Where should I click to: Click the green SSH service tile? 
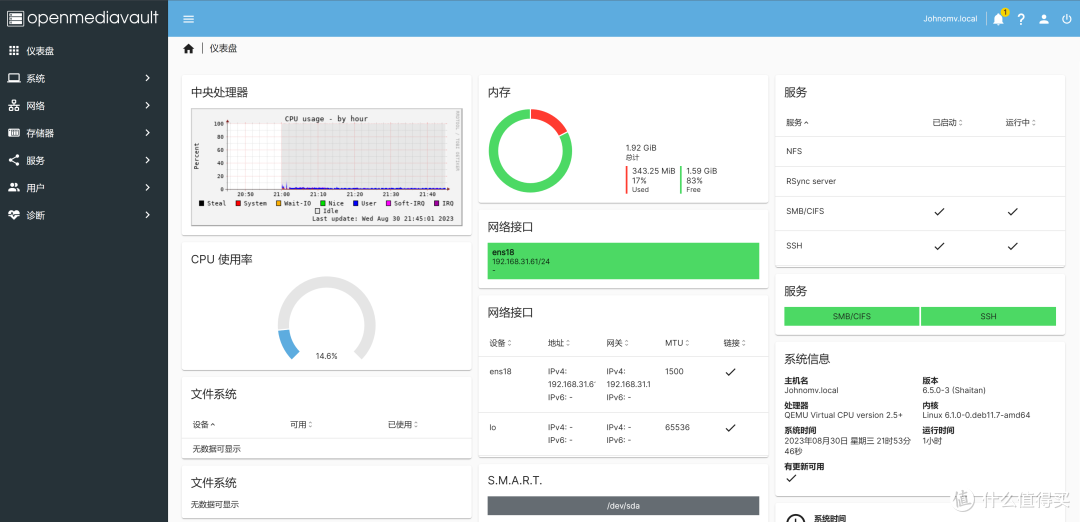pyautogui.click(x=988, y=317)
